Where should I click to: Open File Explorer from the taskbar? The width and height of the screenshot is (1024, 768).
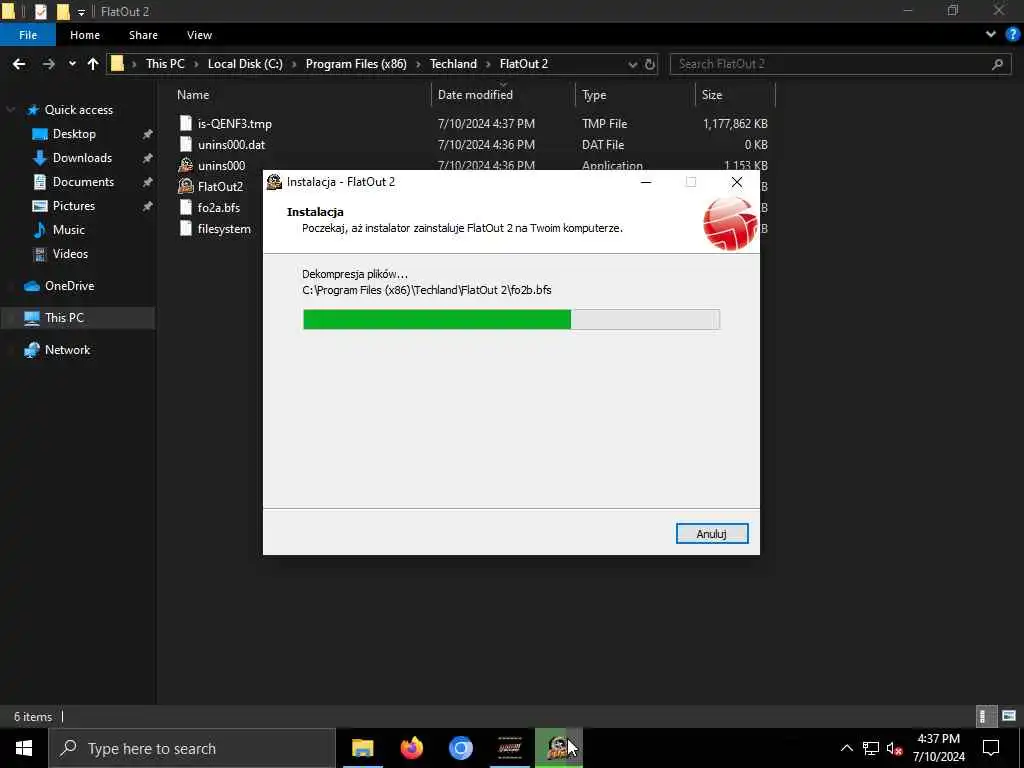point(362,748)
